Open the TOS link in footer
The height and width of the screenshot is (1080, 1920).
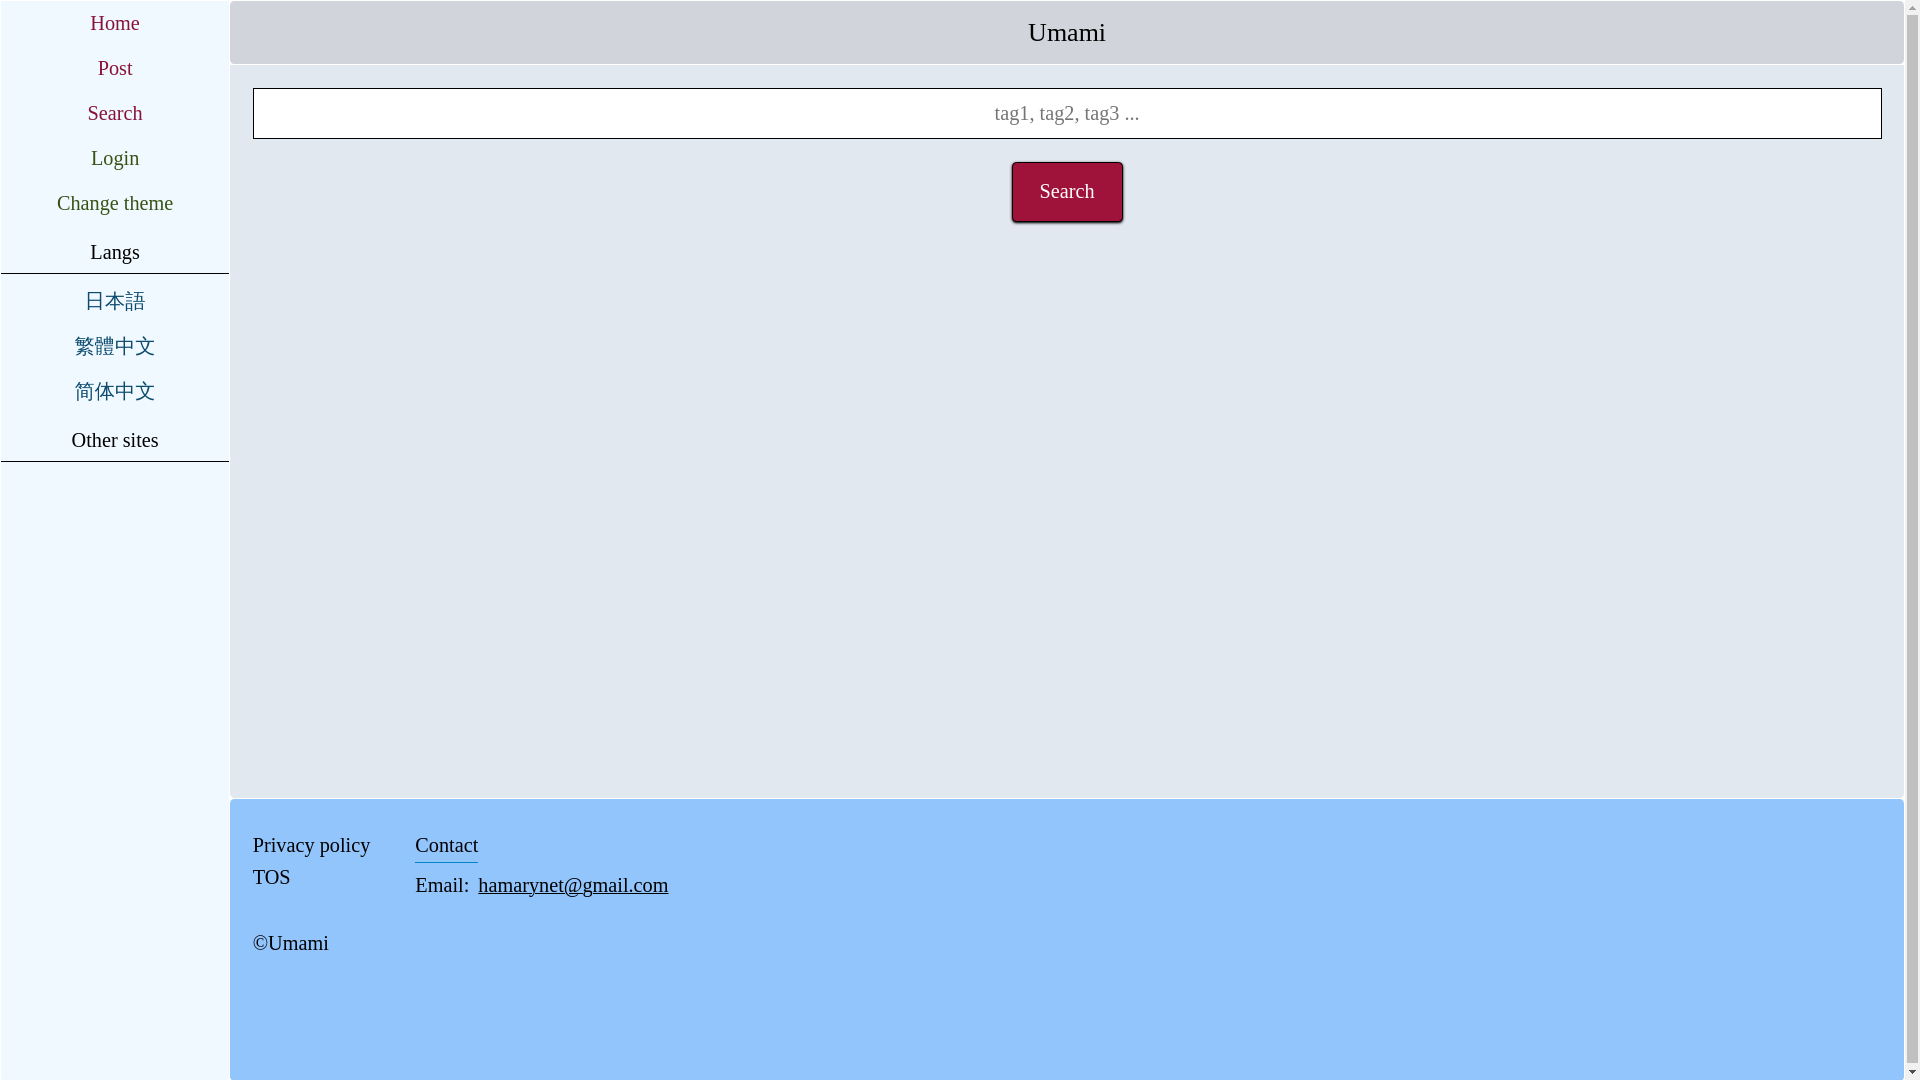tap(271, 877)
